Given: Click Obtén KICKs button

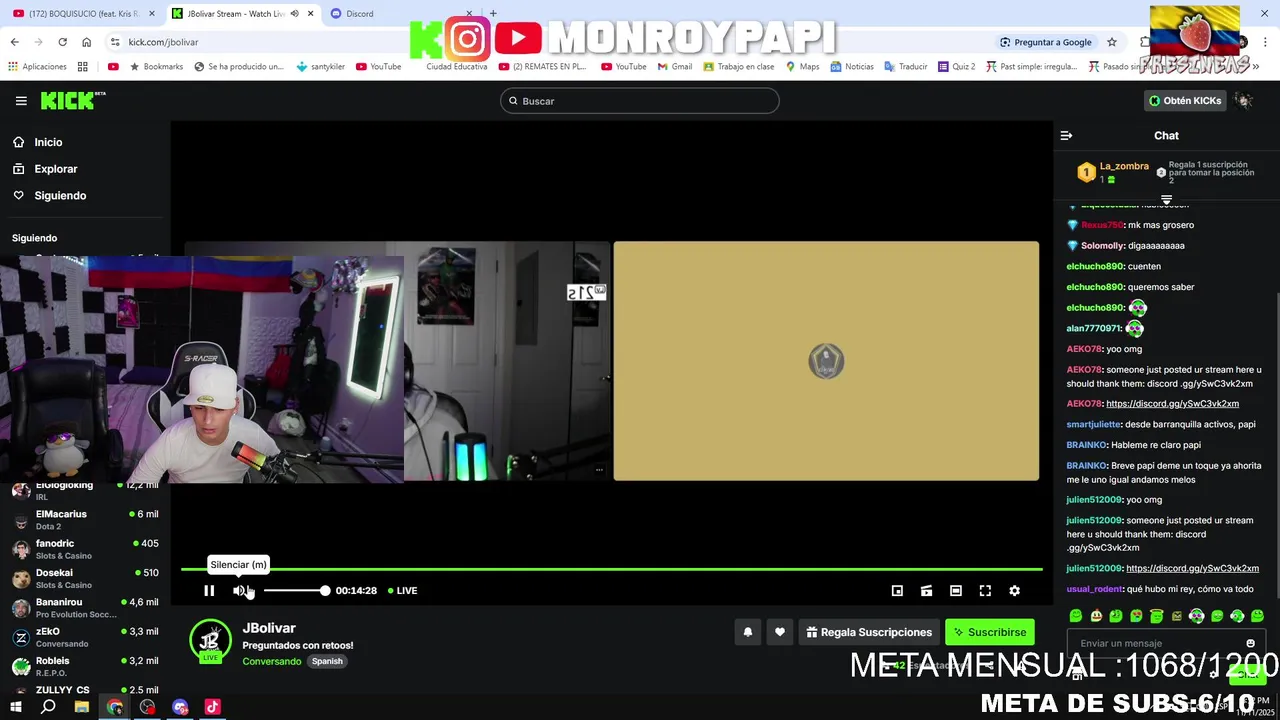Looking at the screenshot, I should pos(1185,101).
